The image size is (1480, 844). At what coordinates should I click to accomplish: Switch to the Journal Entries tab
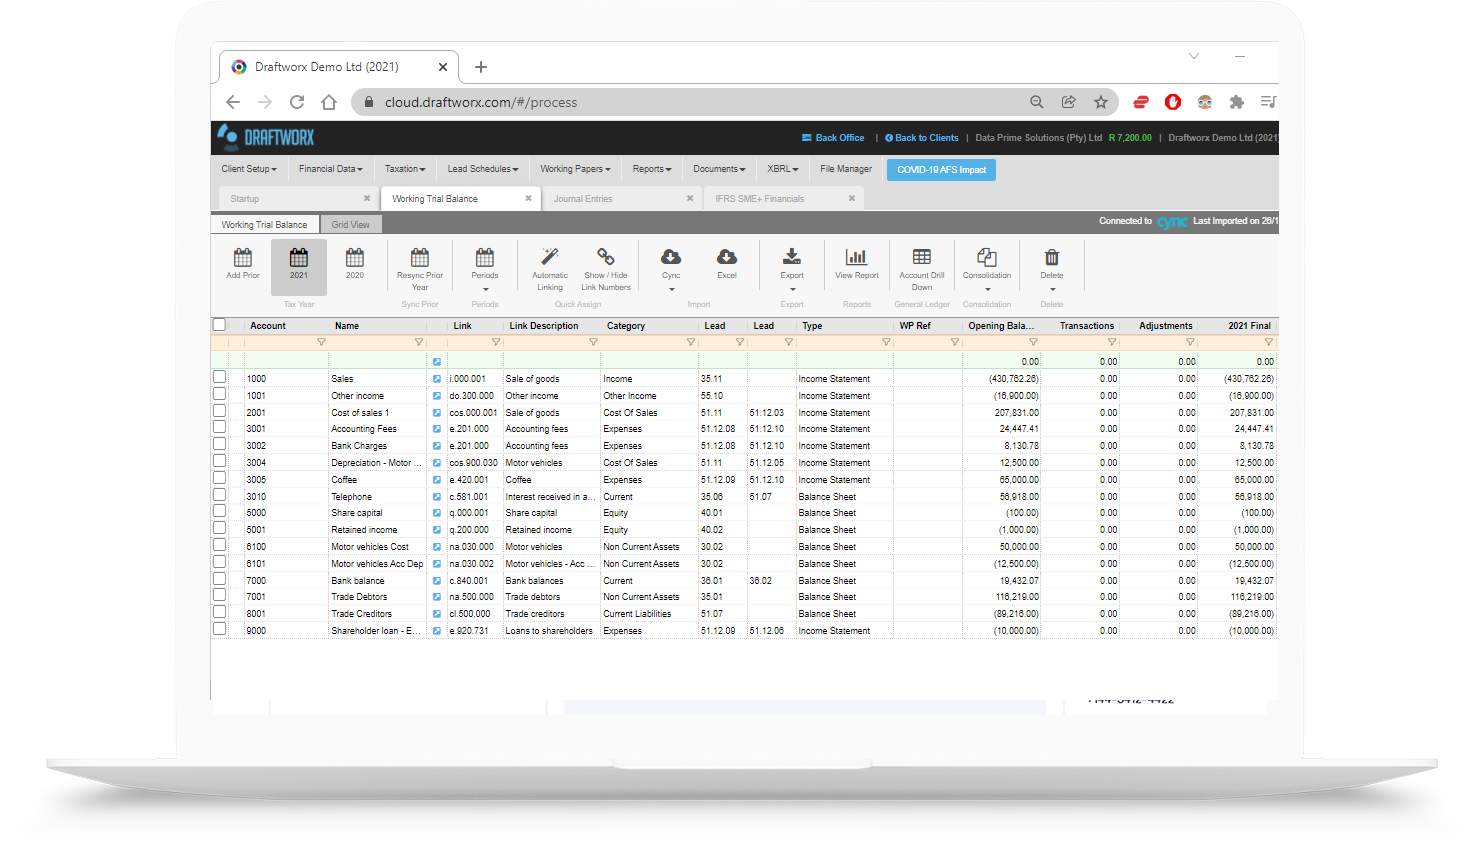[583, 199]
